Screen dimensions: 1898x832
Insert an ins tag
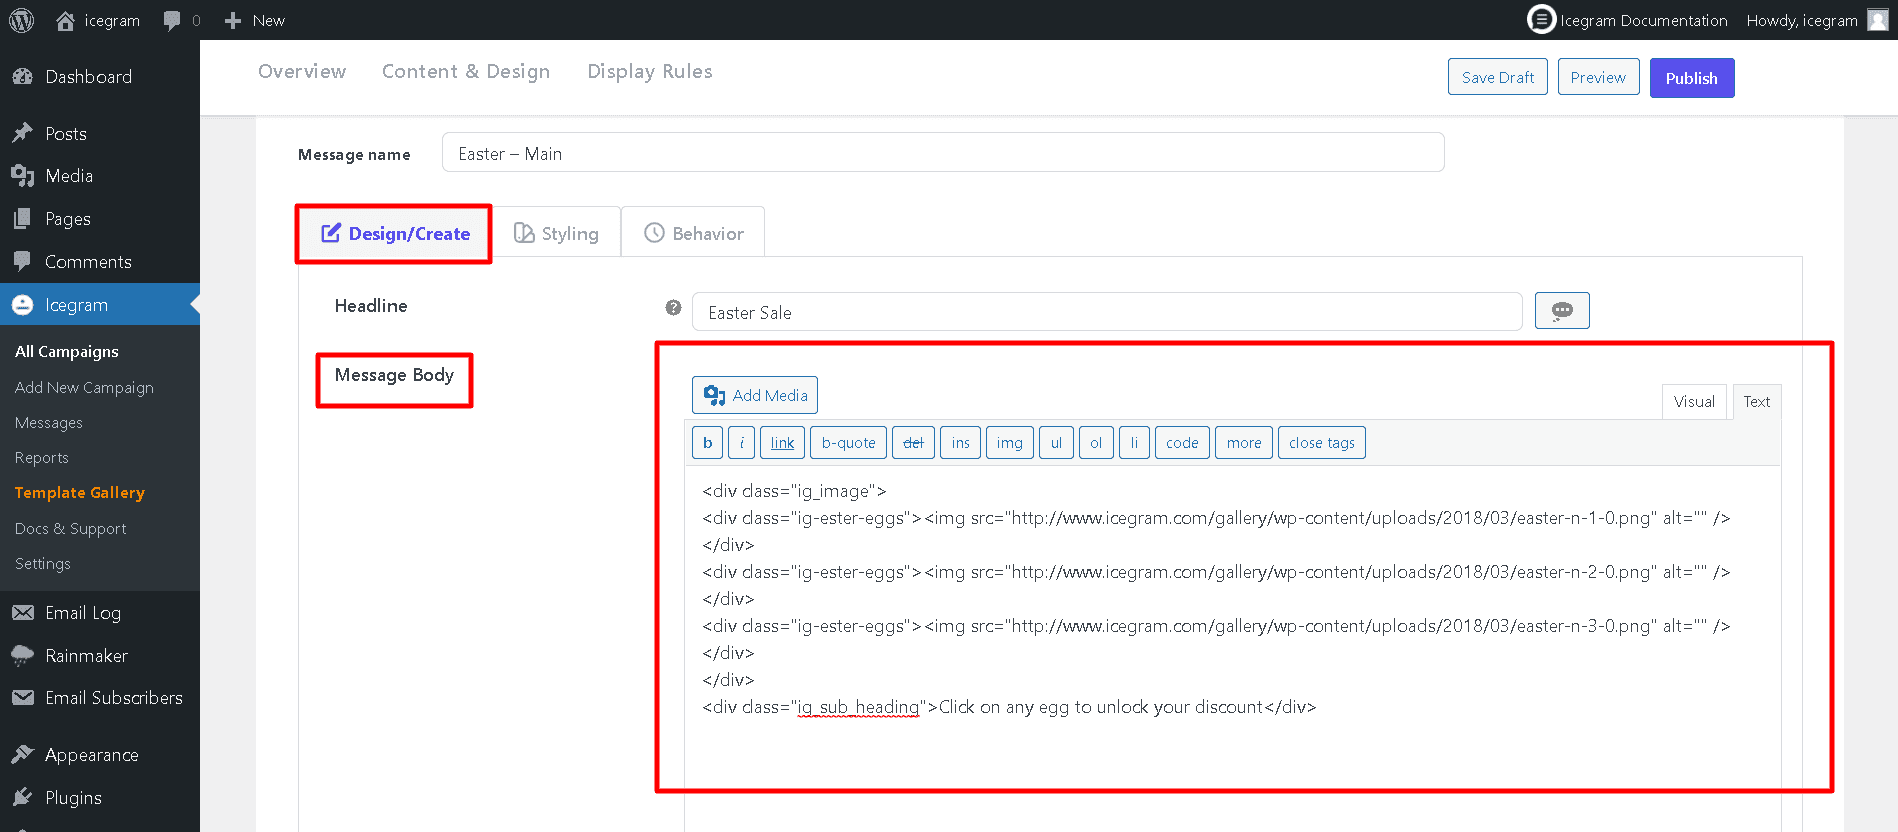coord(961,443)
